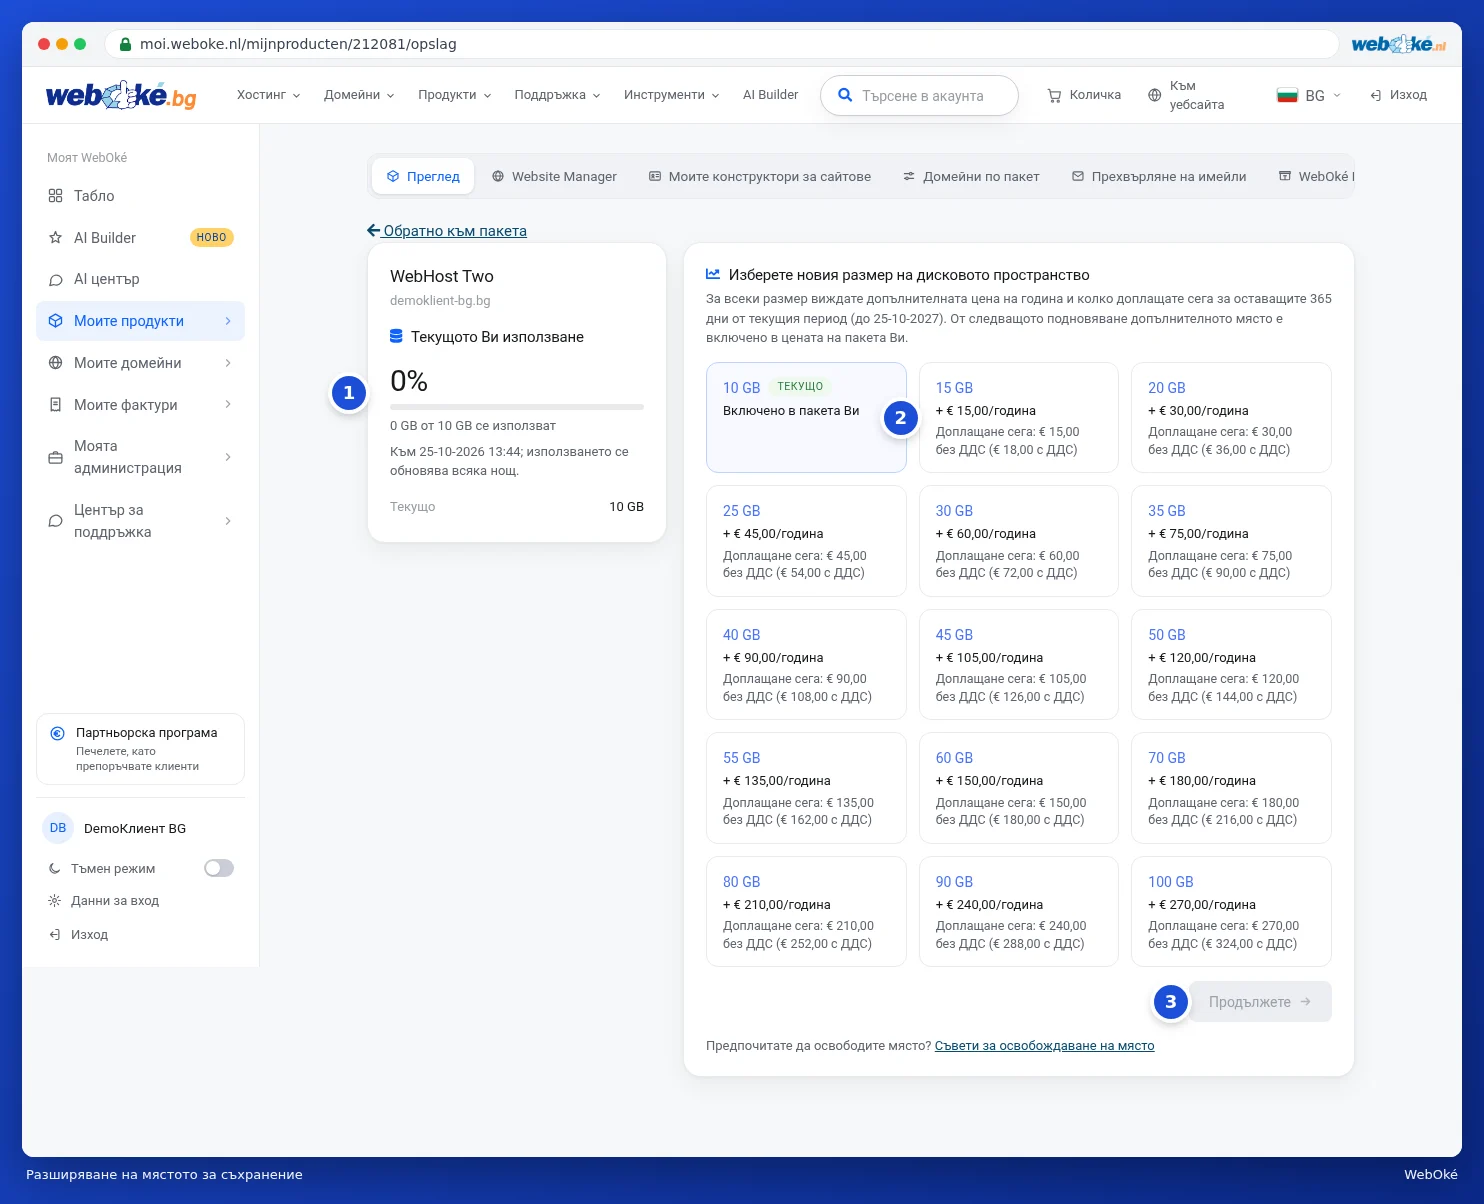Click AI Builder in the top navigation
This screenshot has height=1204, width=1484.
coord(770,95)
